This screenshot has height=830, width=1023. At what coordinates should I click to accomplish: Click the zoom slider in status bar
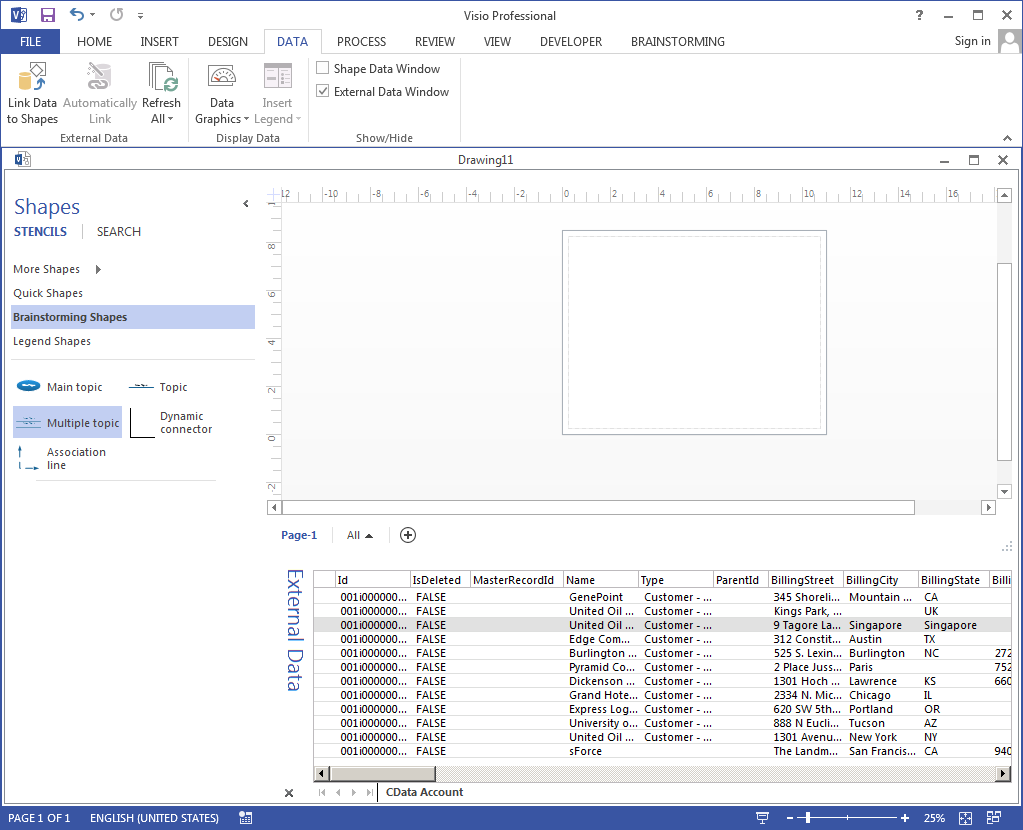808,818
